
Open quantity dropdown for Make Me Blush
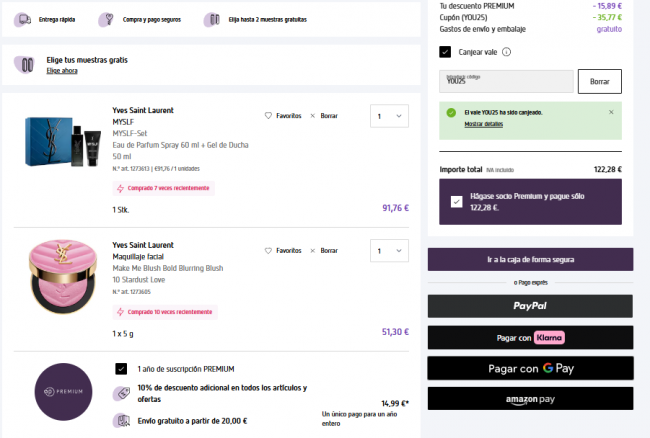coord(389,252)
